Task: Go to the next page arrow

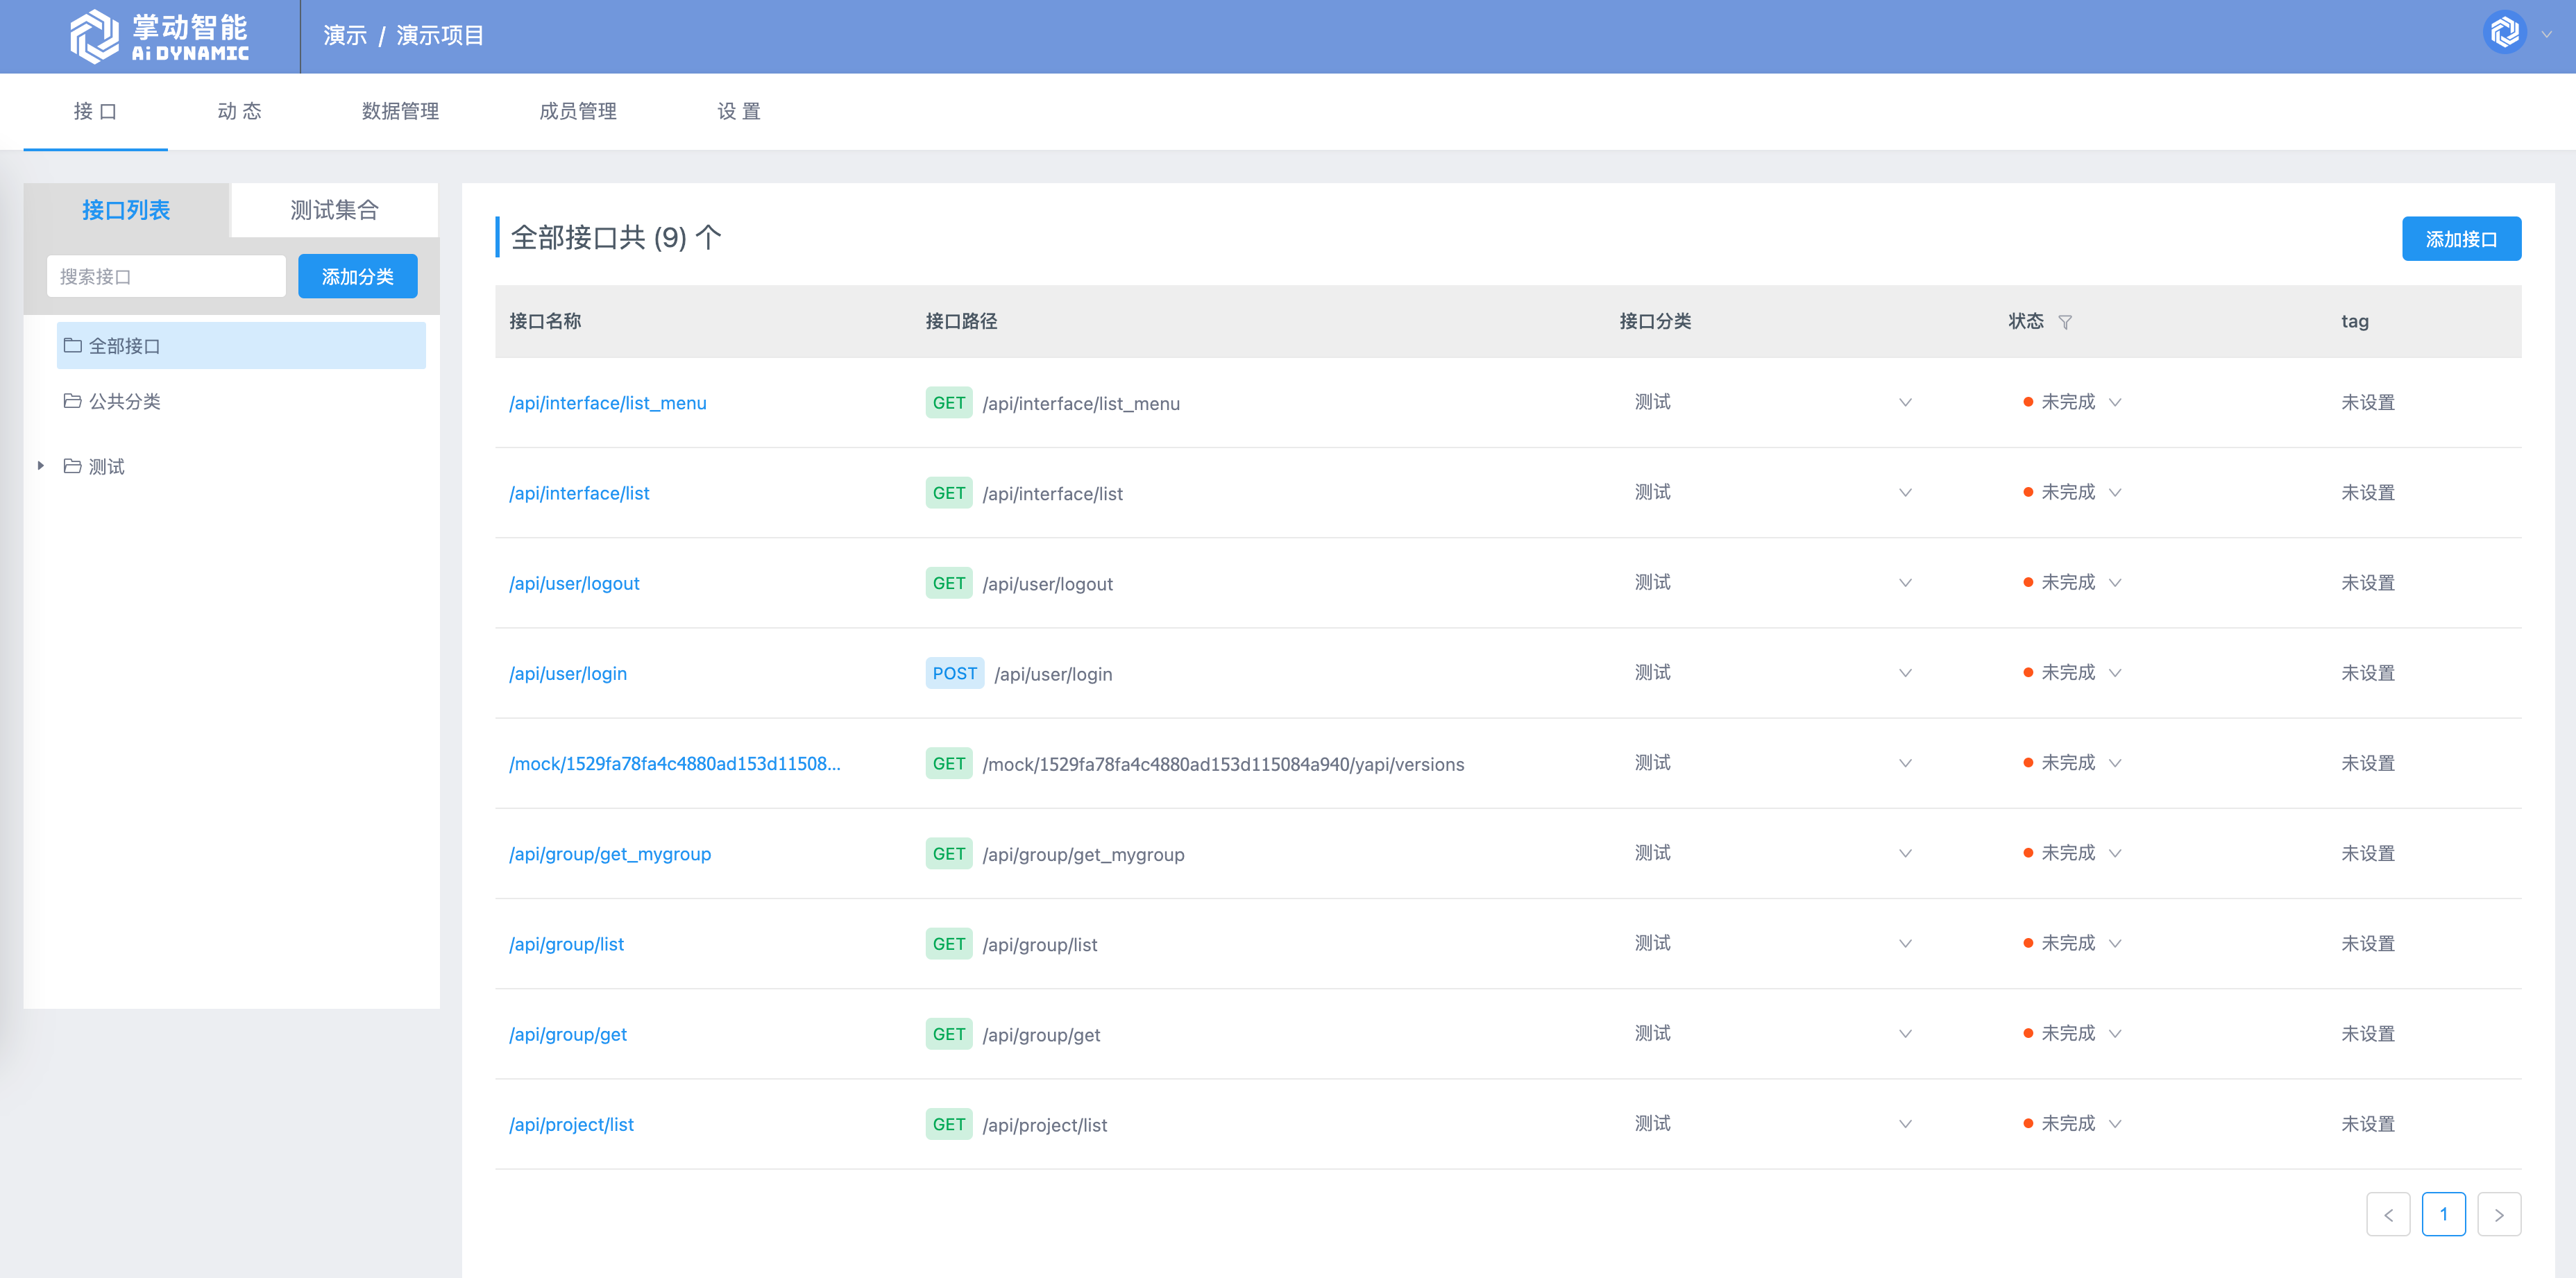Action: 2498,1214
